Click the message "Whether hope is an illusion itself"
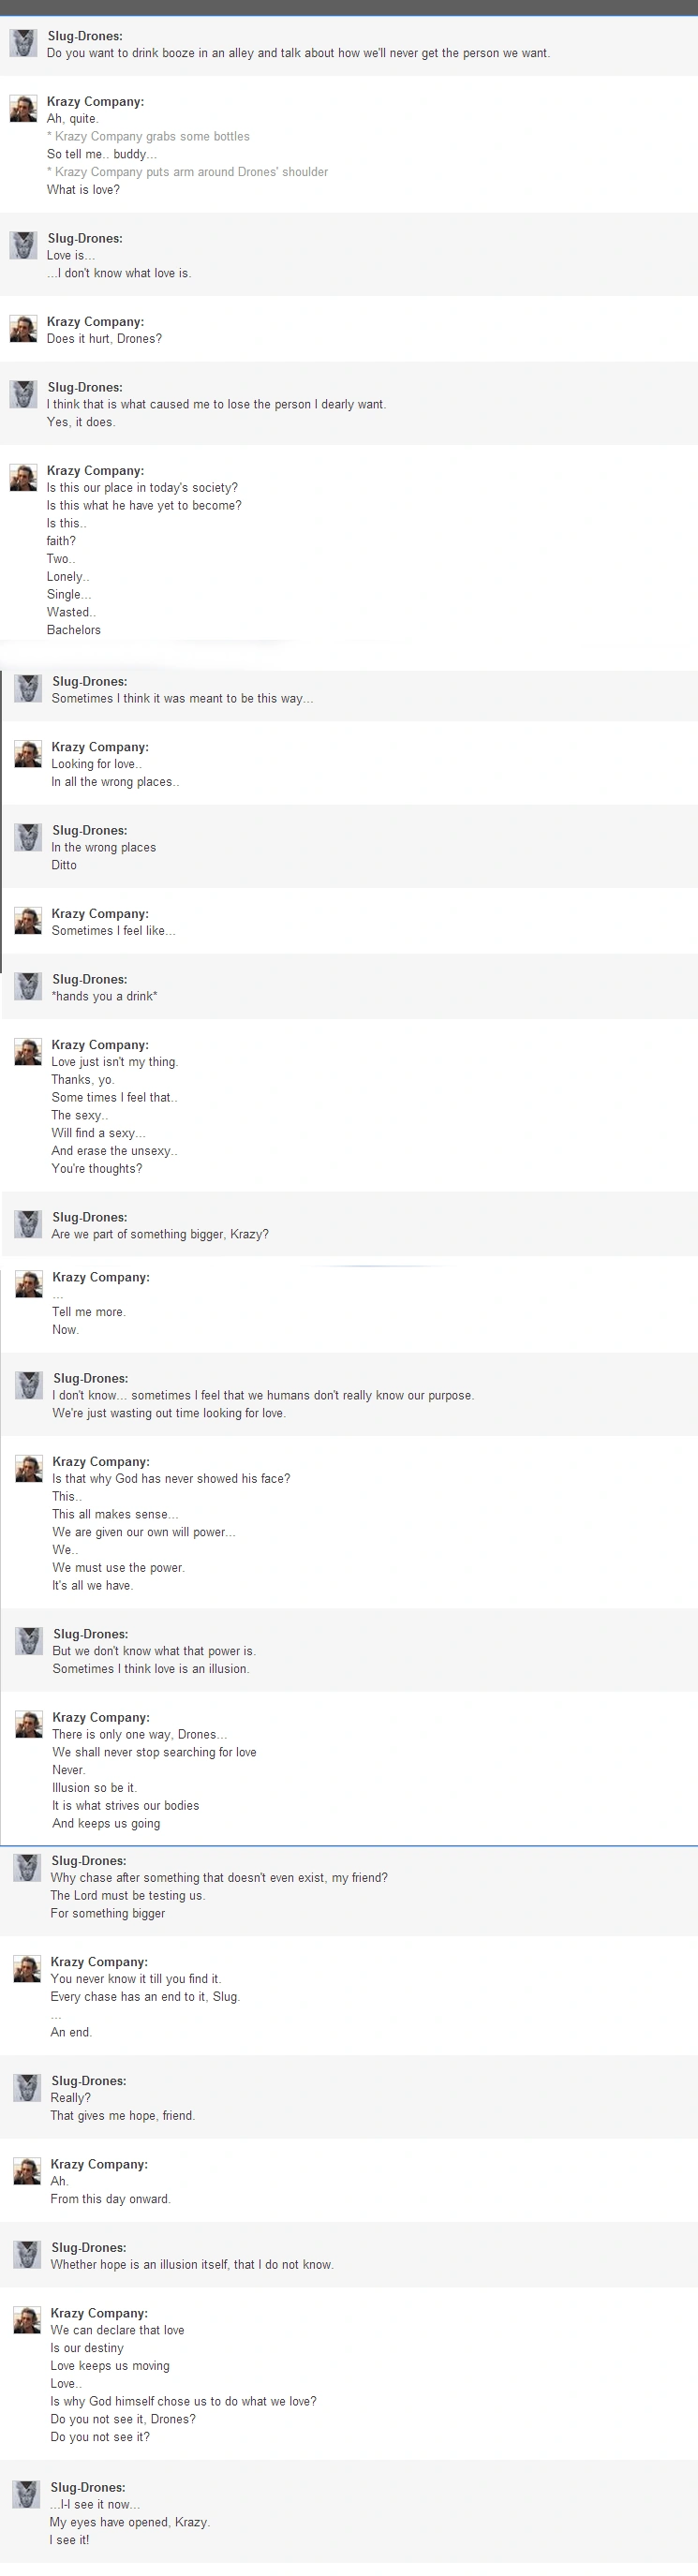 (x=192, y=2264)
